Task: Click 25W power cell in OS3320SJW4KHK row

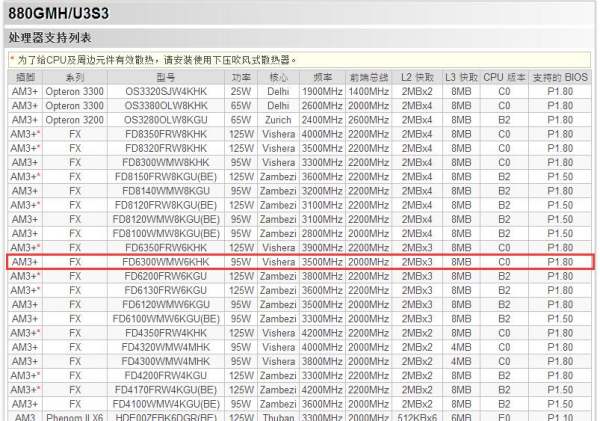Action: pos(241,92)
